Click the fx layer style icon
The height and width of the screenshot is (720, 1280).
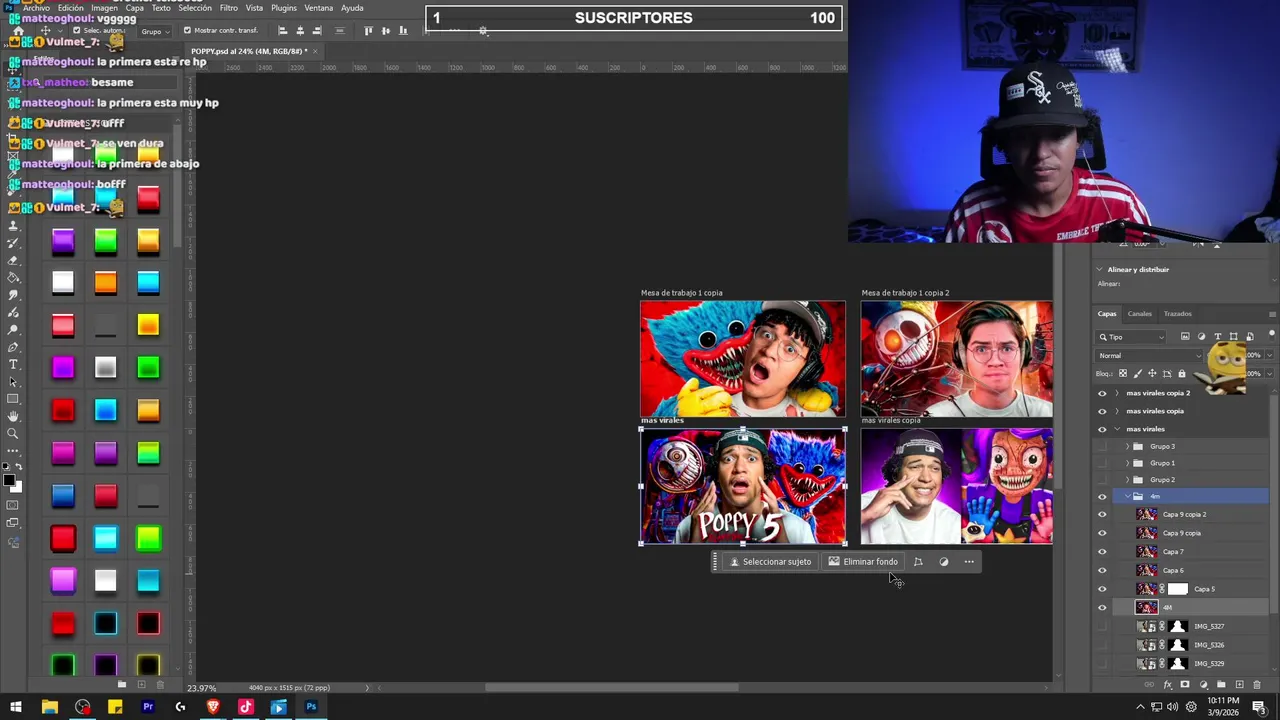tap(1168, 685)
